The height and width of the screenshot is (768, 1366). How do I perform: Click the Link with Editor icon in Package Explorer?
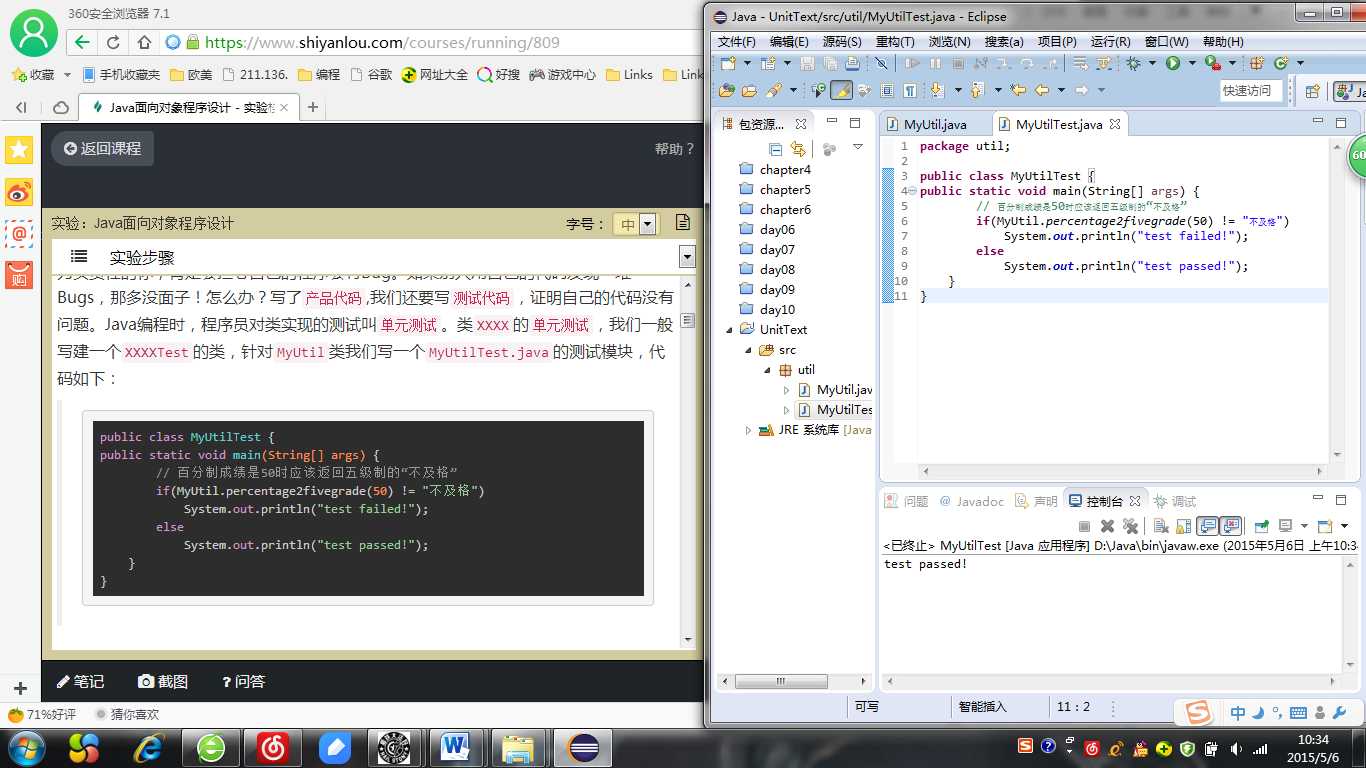tap(798, 149)
